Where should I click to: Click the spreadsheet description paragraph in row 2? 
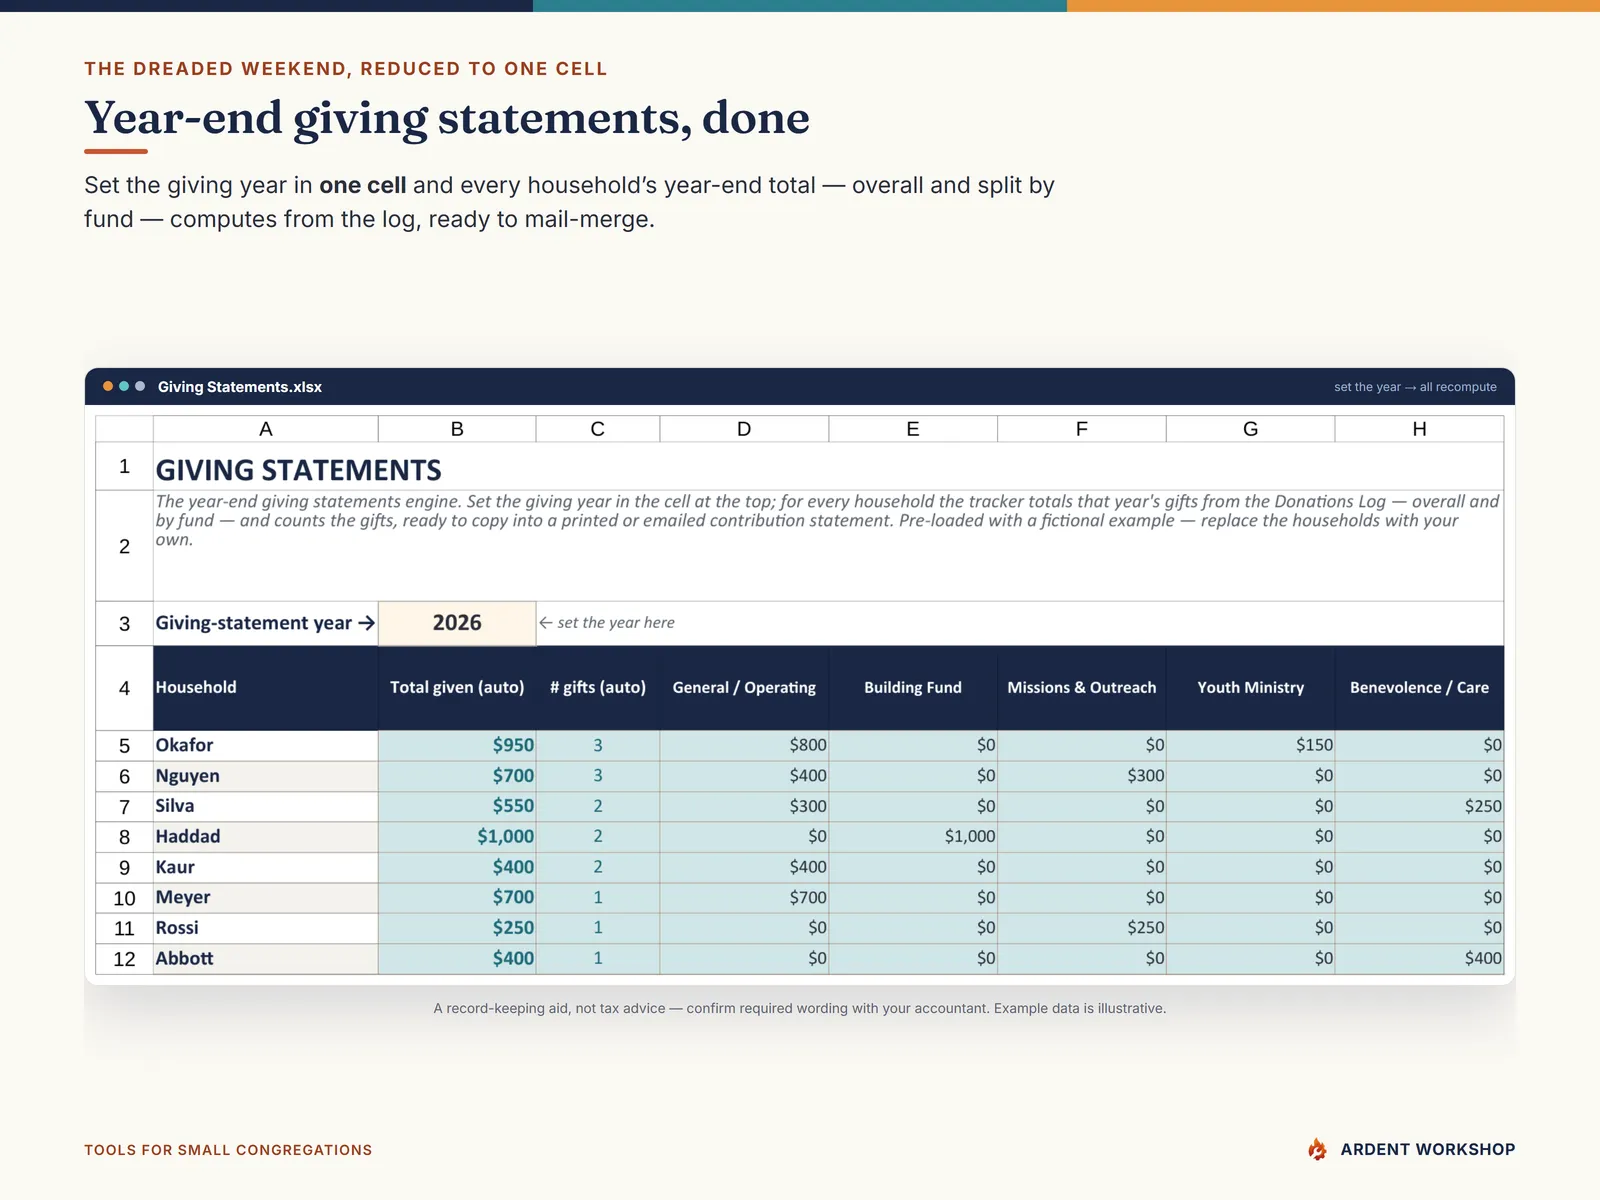827,520
